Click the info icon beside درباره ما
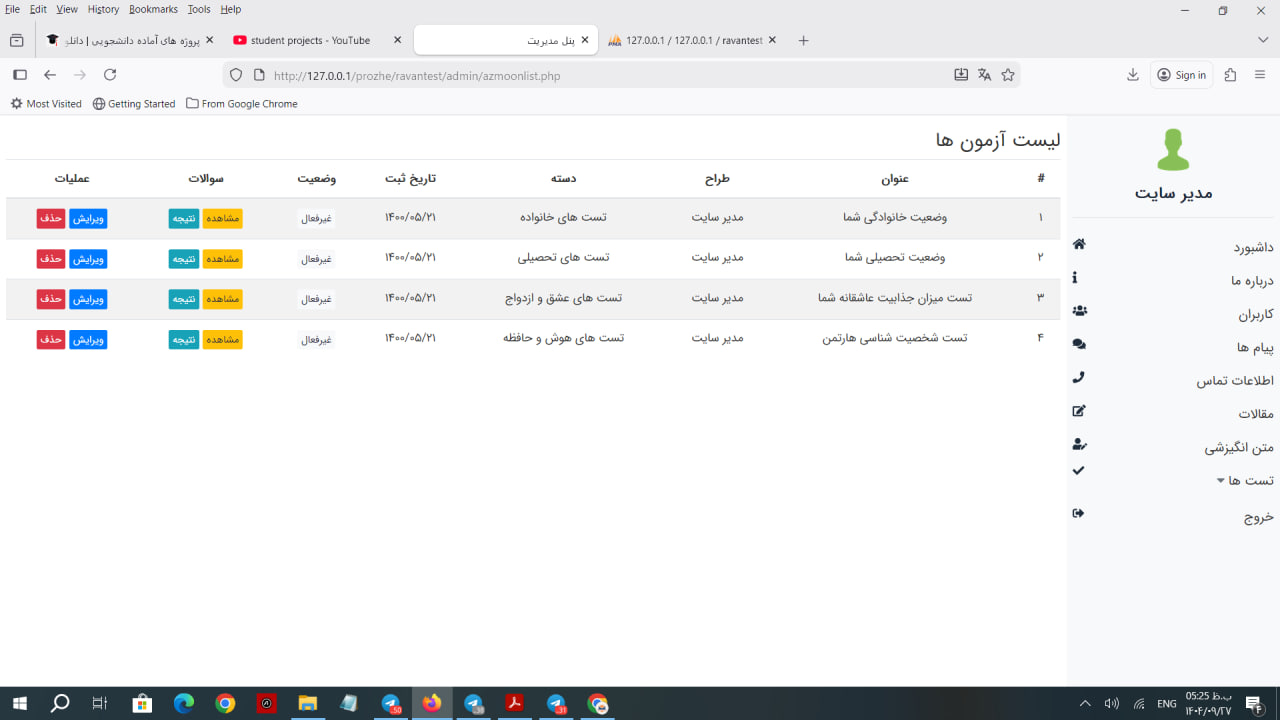Screen dimensions: 1280x720 (1075, 278)
